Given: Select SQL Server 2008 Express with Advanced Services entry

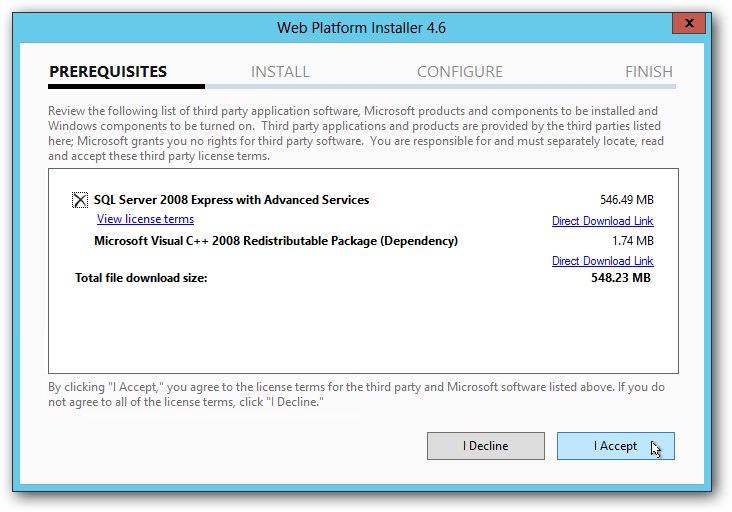Looking at the screenshot, I should click(231, 200).
